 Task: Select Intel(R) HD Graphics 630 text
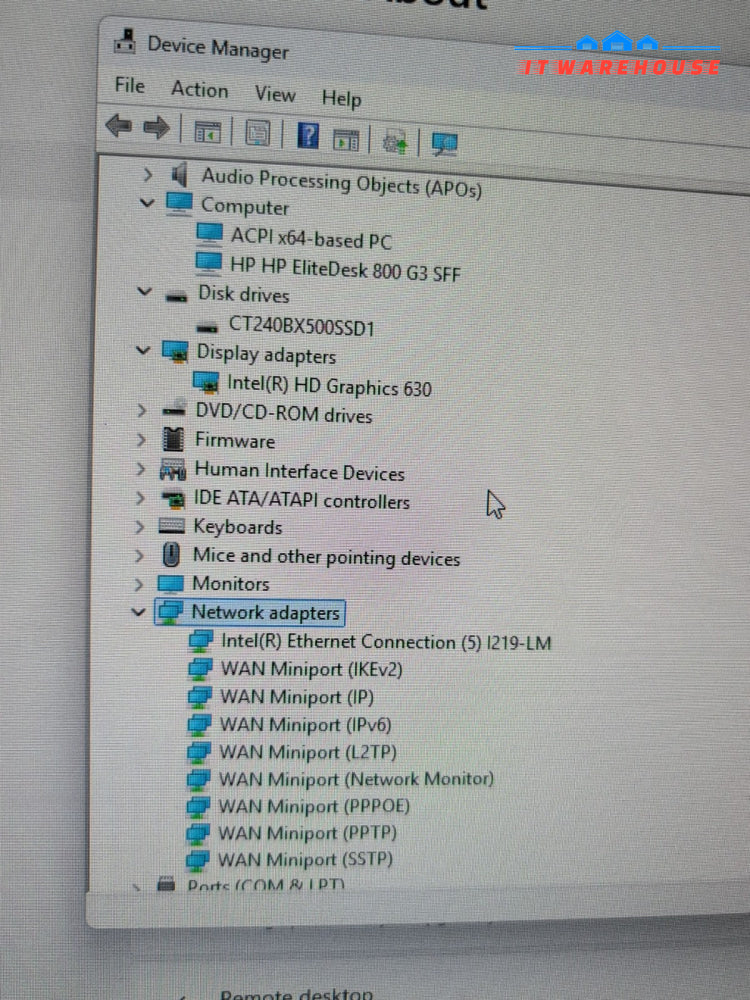330,386
